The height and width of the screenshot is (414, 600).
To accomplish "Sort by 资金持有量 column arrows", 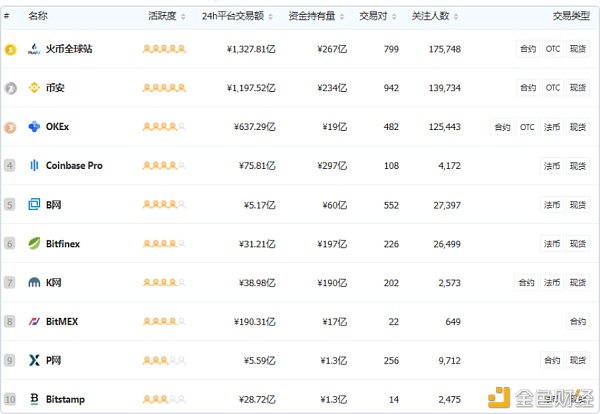I will coord(342,16).
